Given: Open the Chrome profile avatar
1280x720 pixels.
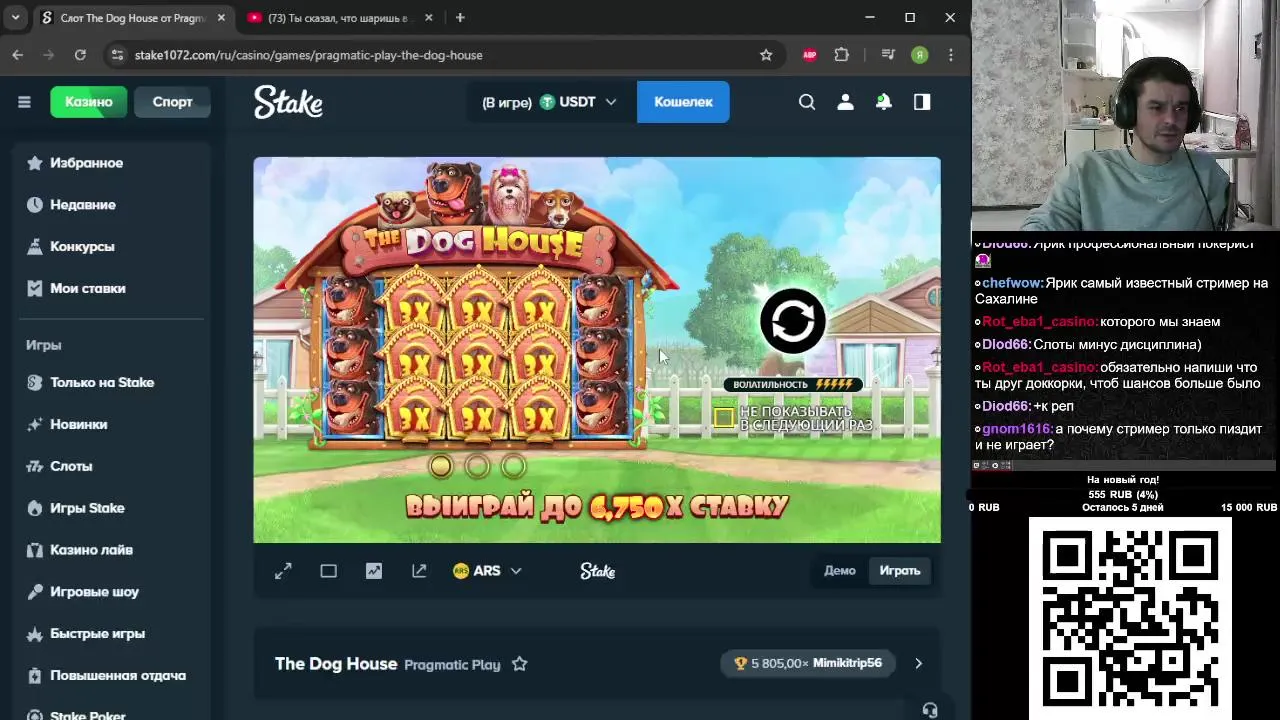Looking at the screenshot, I should pyautogui.click(x=920, y=55).
